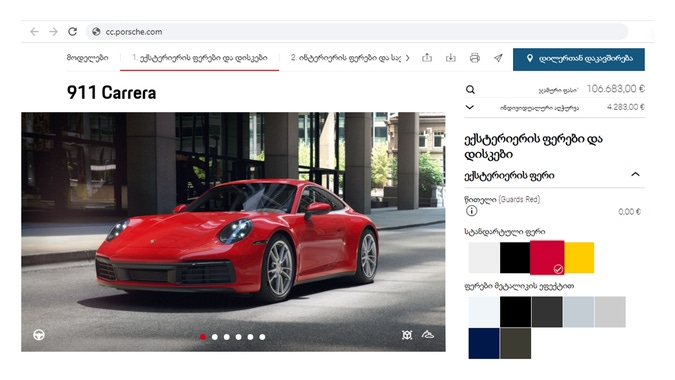
Task: Print the configuration with printer icon
Action: coord(474,58)
